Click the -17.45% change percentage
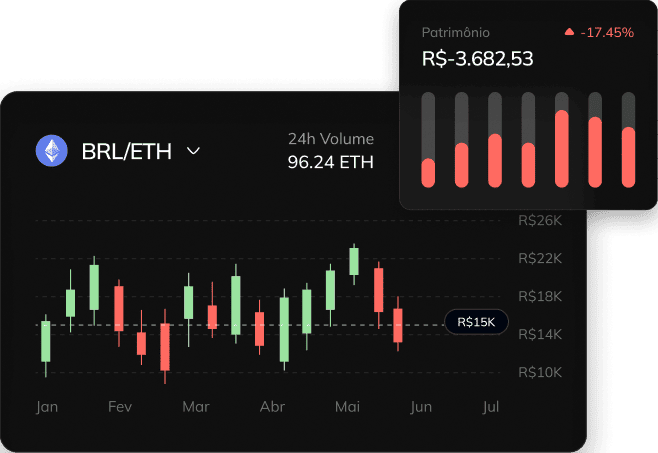Viewport: 658px width, 453px height. pos(609,33)
